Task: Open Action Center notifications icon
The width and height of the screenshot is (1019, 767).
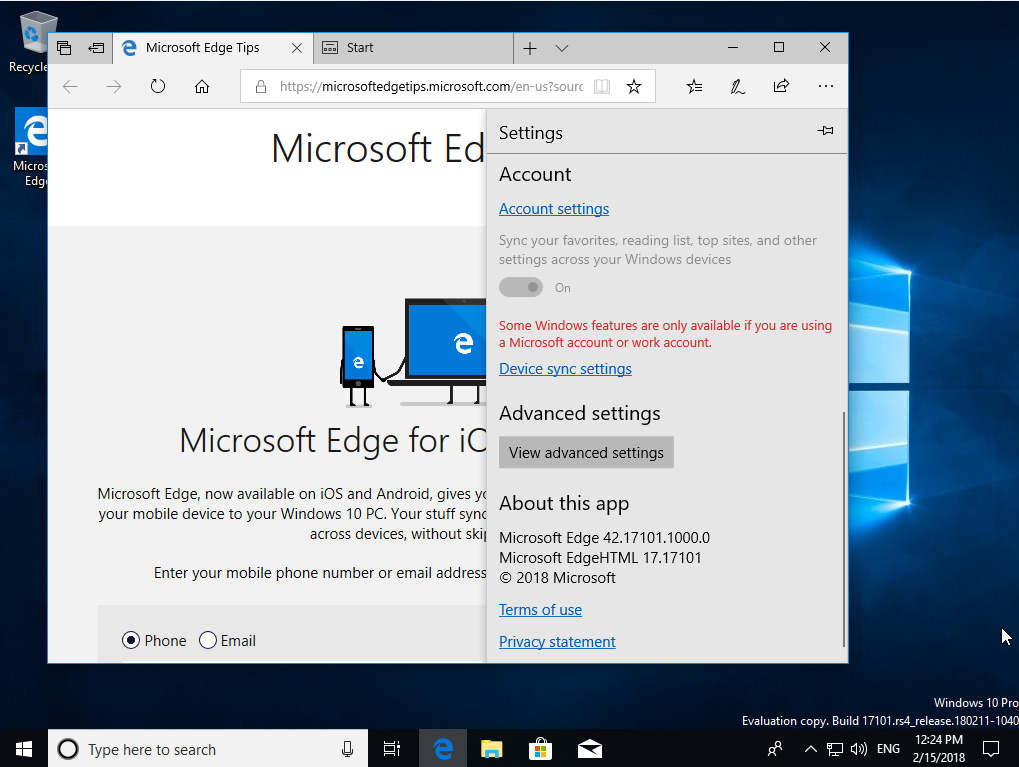Action: (990, 749)
